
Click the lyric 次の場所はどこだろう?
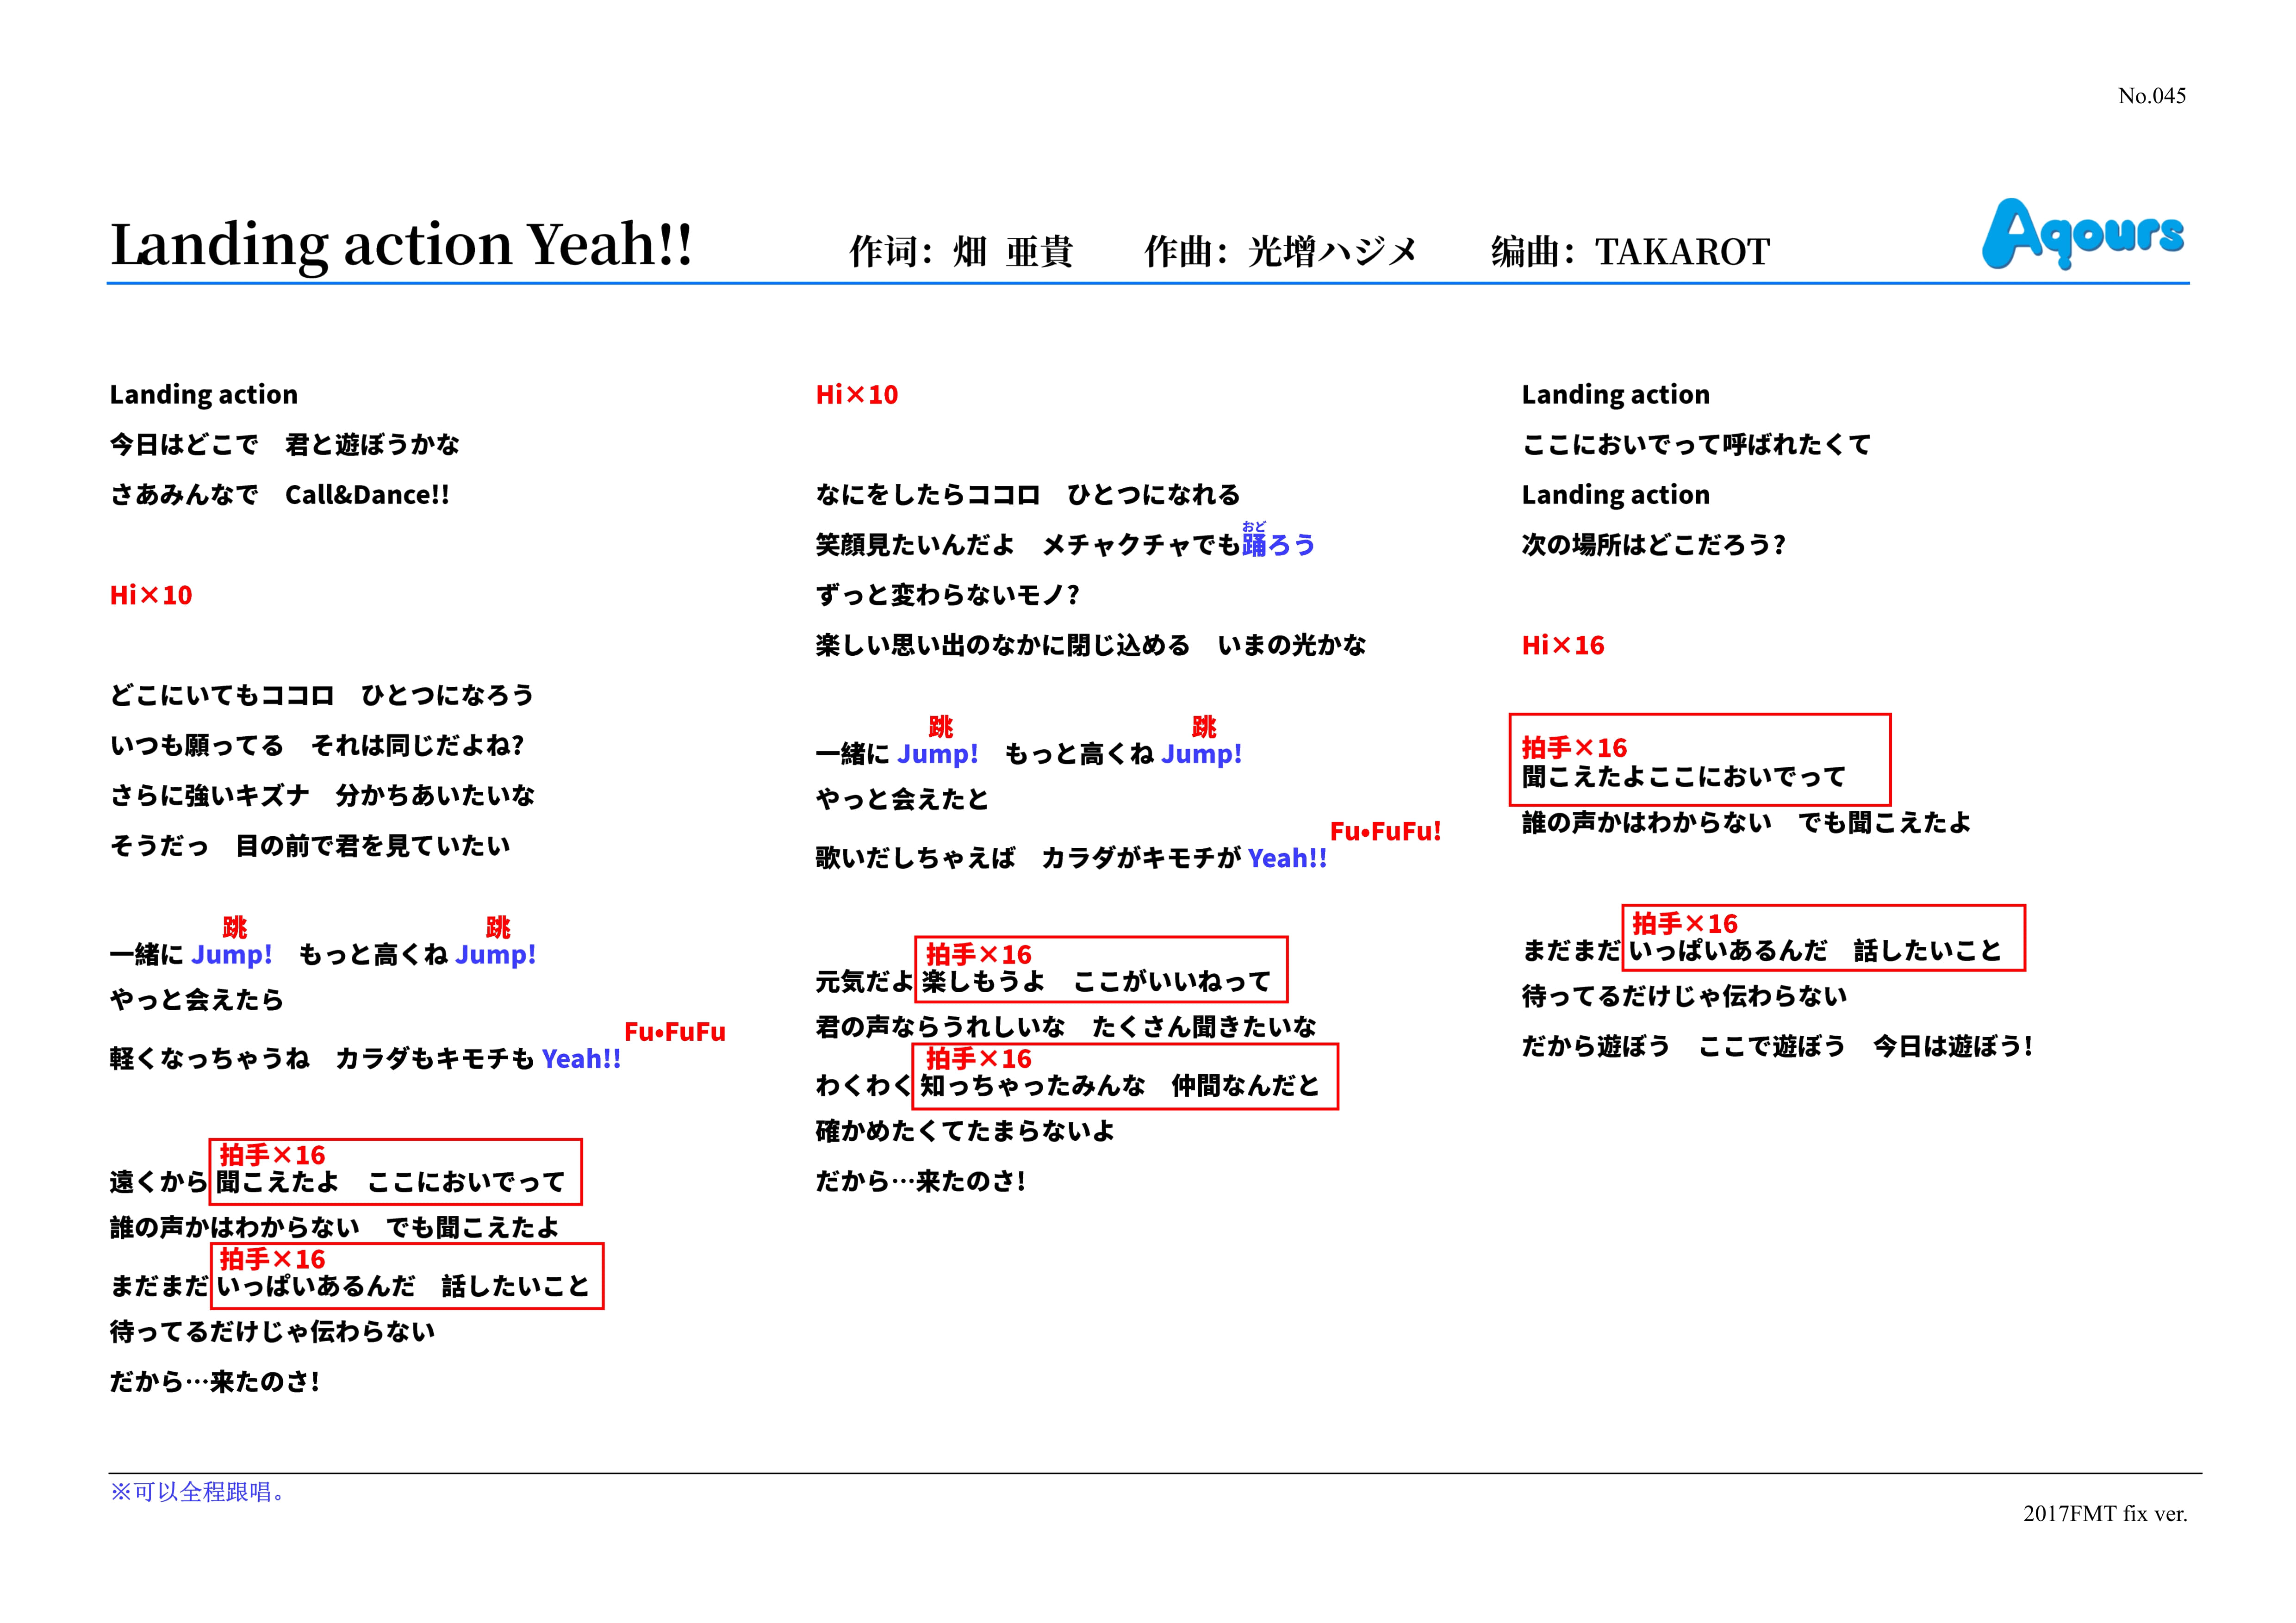click(x=1653, y=545)
